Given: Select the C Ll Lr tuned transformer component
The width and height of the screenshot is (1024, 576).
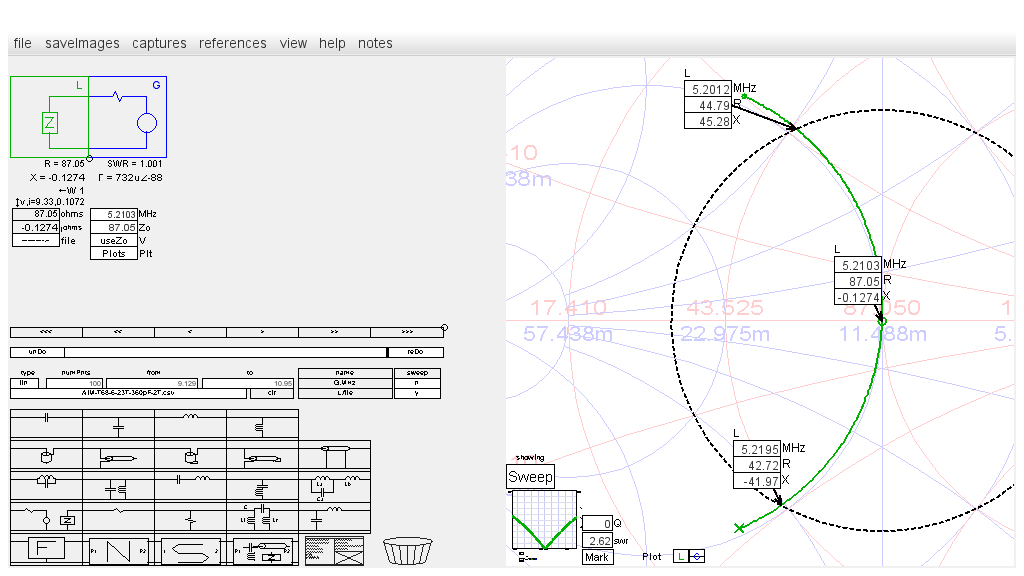Looking at the screenshot, I should coord(262,517).
